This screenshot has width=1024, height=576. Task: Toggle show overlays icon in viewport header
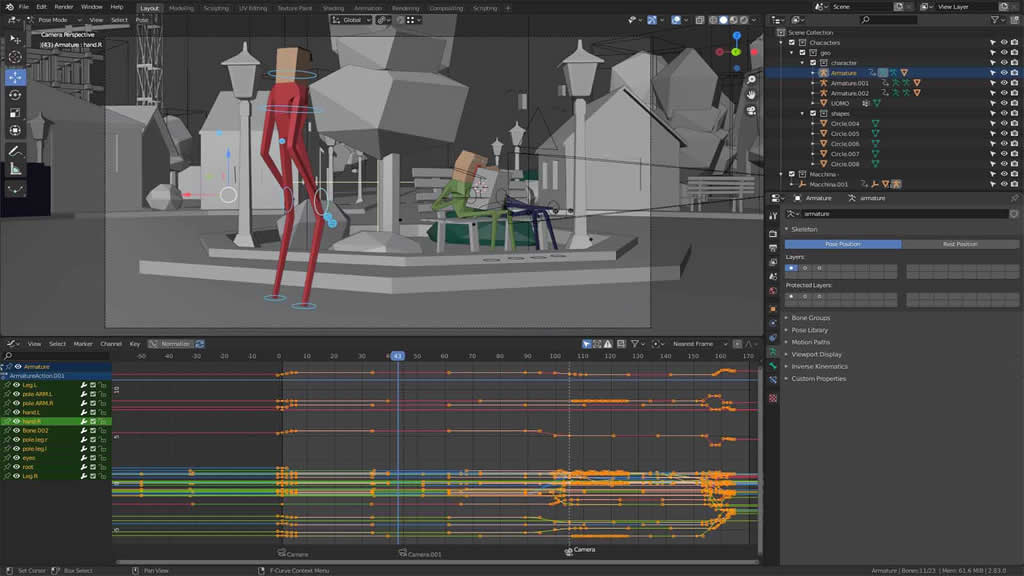(x=676, y=20)
